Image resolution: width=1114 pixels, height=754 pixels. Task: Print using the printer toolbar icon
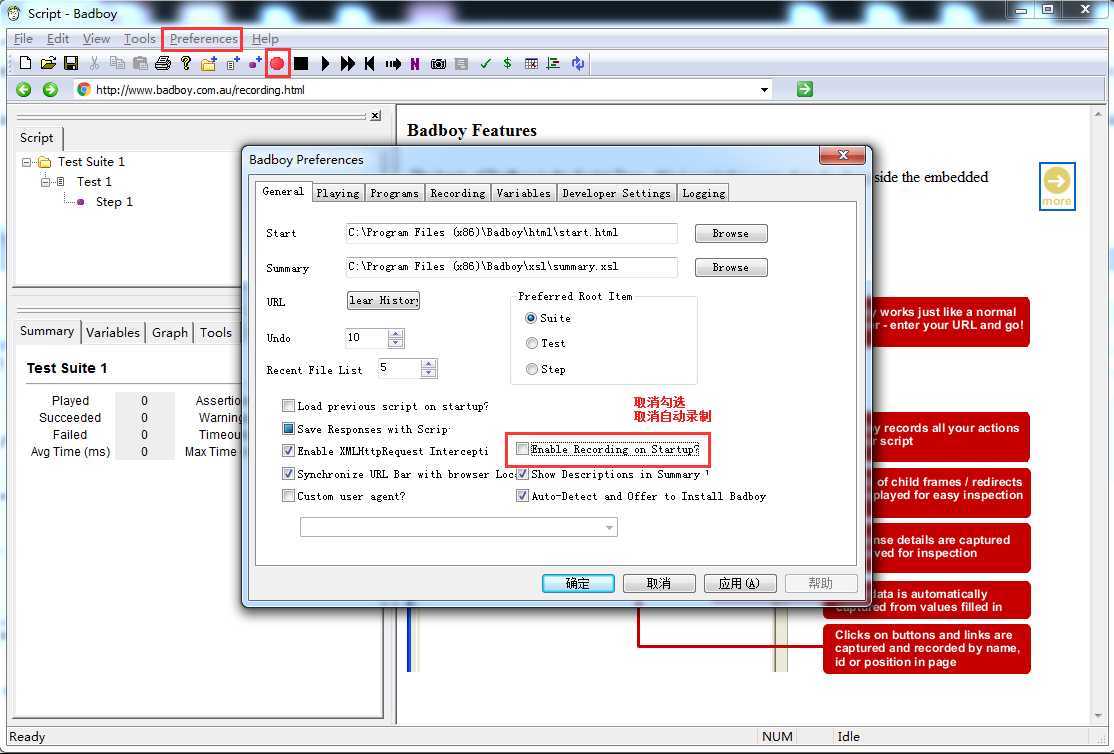(x=163, y=63)
